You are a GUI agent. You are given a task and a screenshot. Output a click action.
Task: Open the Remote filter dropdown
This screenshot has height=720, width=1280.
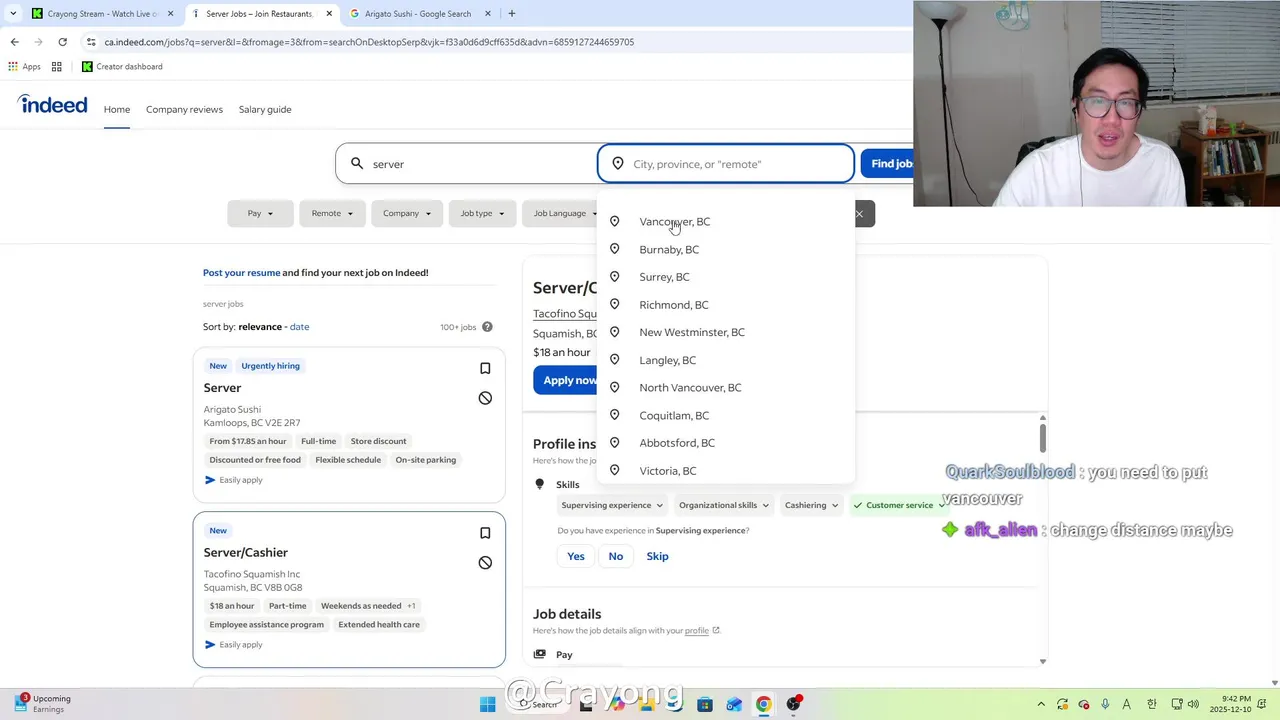(x=332, y=213)
